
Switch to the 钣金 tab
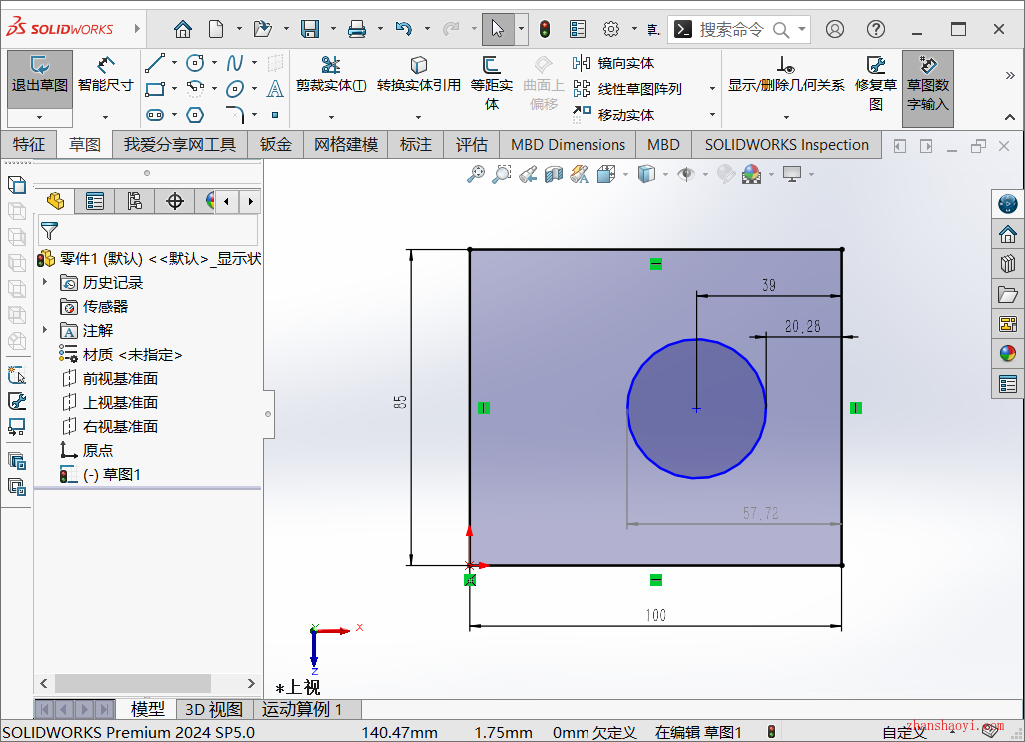(x=275, y=144)
